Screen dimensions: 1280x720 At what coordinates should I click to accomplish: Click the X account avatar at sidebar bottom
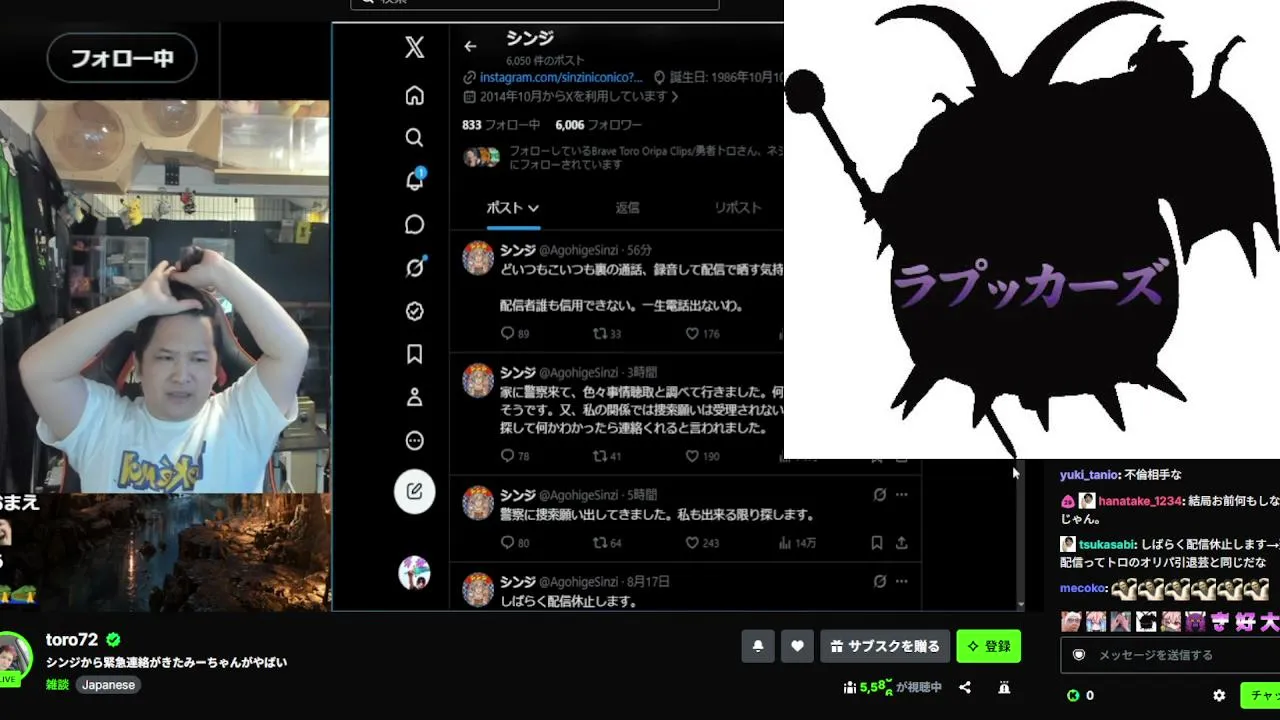414,573
